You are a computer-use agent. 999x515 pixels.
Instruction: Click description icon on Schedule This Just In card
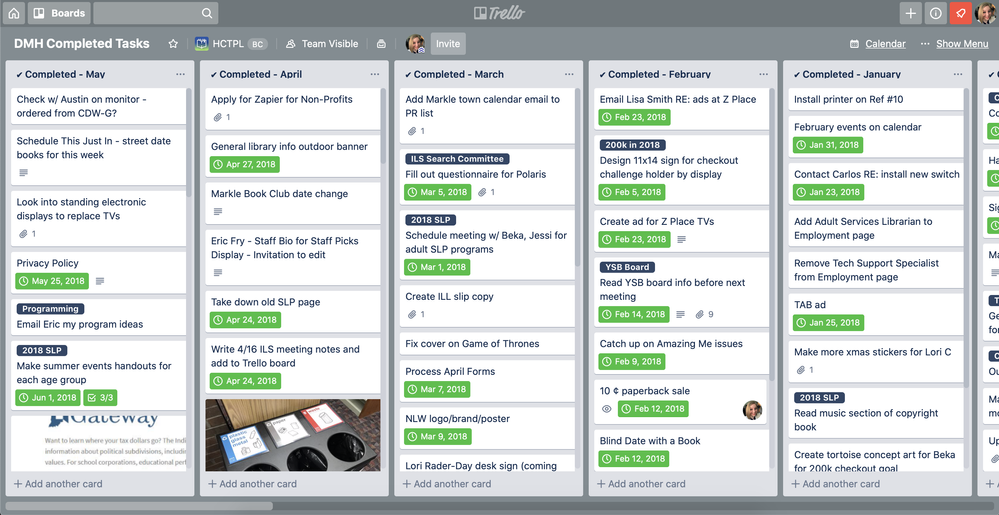[x=24, y=173]
